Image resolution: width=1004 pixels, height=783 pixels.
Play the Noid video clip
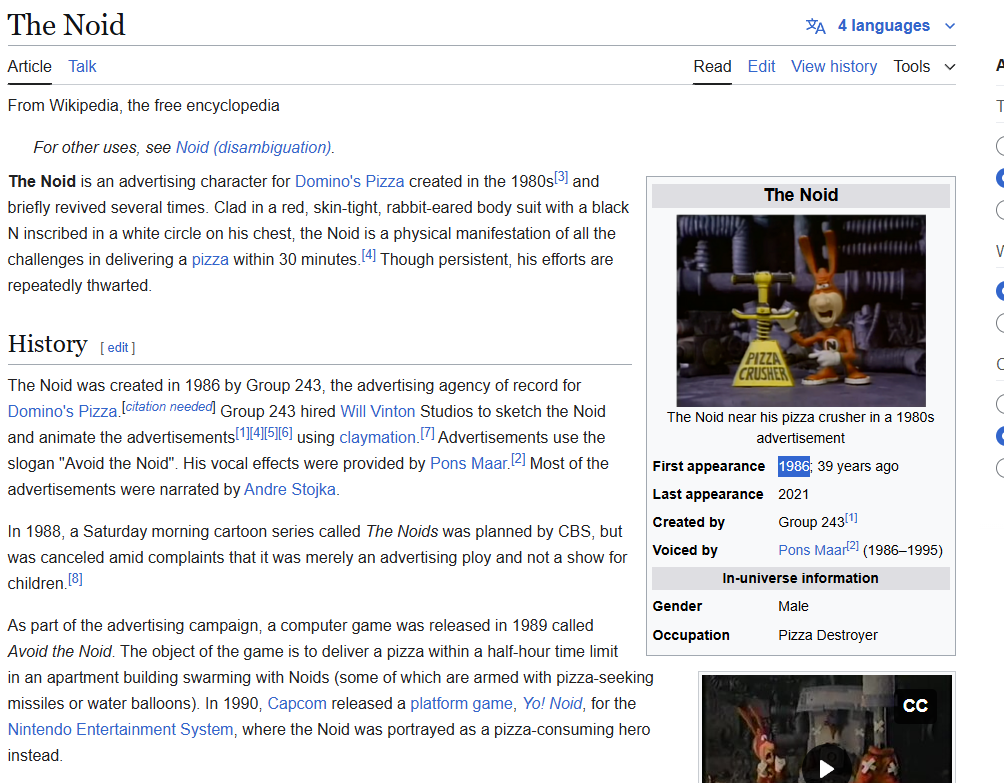827,768
